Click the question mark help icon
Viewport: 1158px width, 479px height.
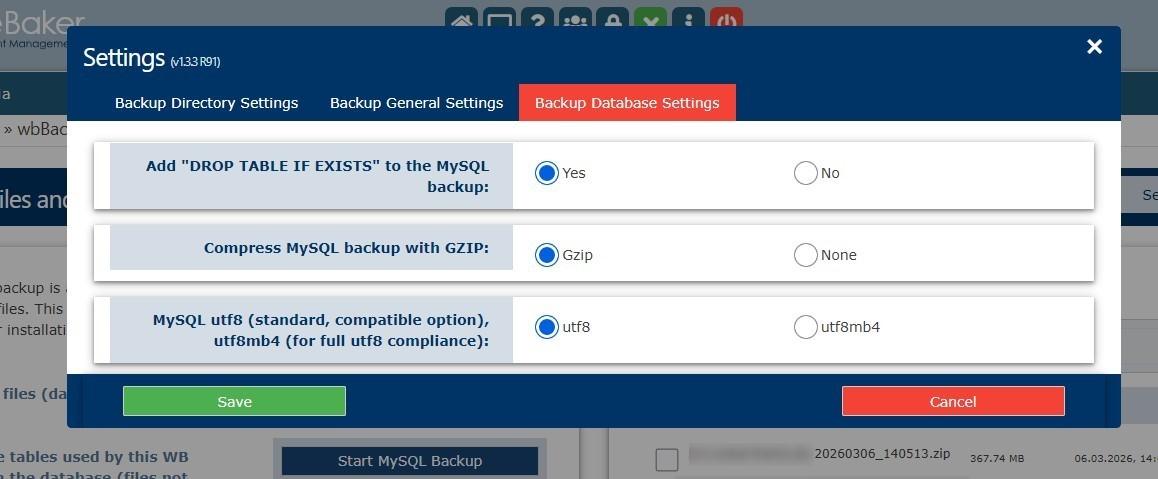537,19
